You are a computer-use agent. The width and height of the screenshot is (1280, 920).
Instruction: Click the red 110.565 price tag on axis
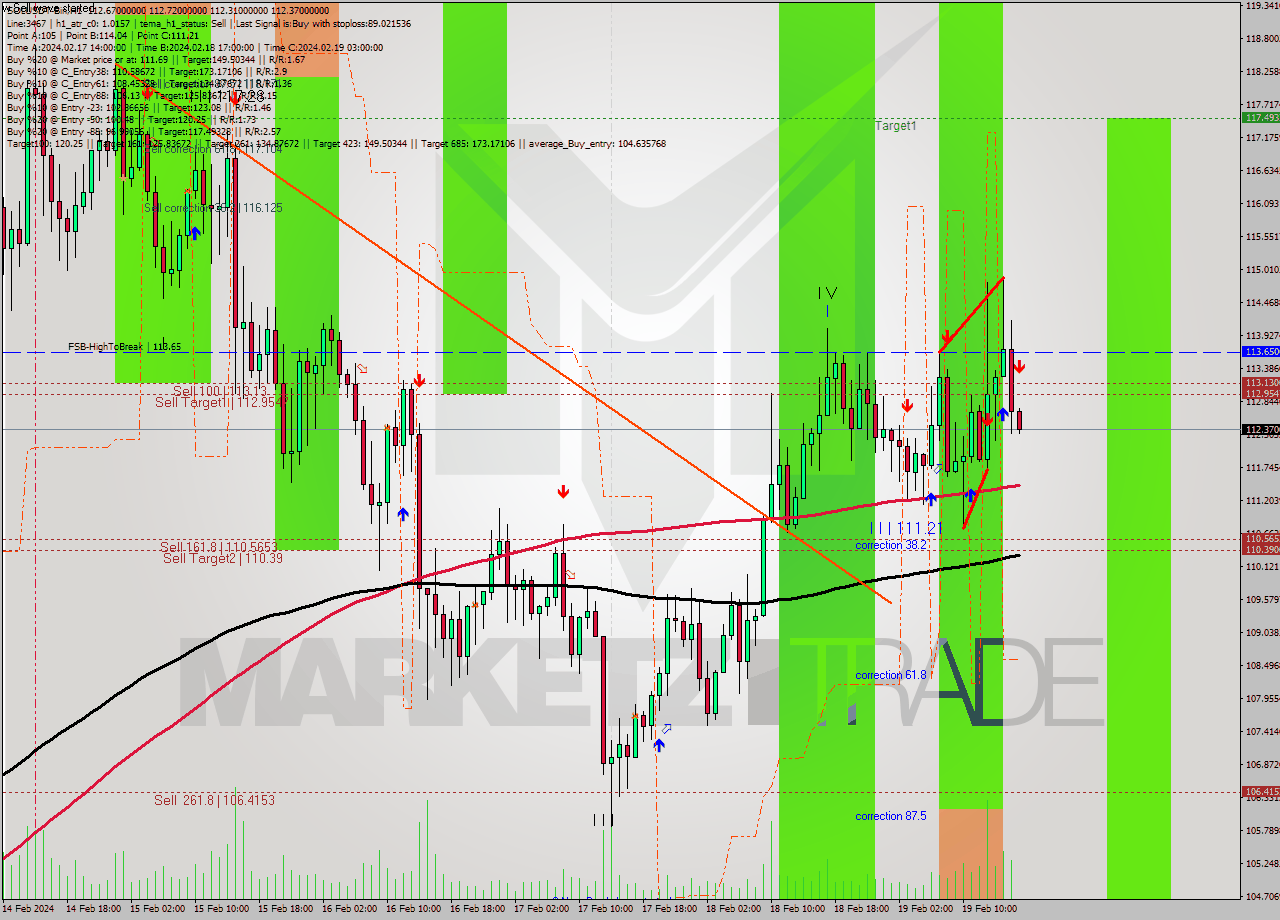pyautogui.click(x=1261, y=539)
